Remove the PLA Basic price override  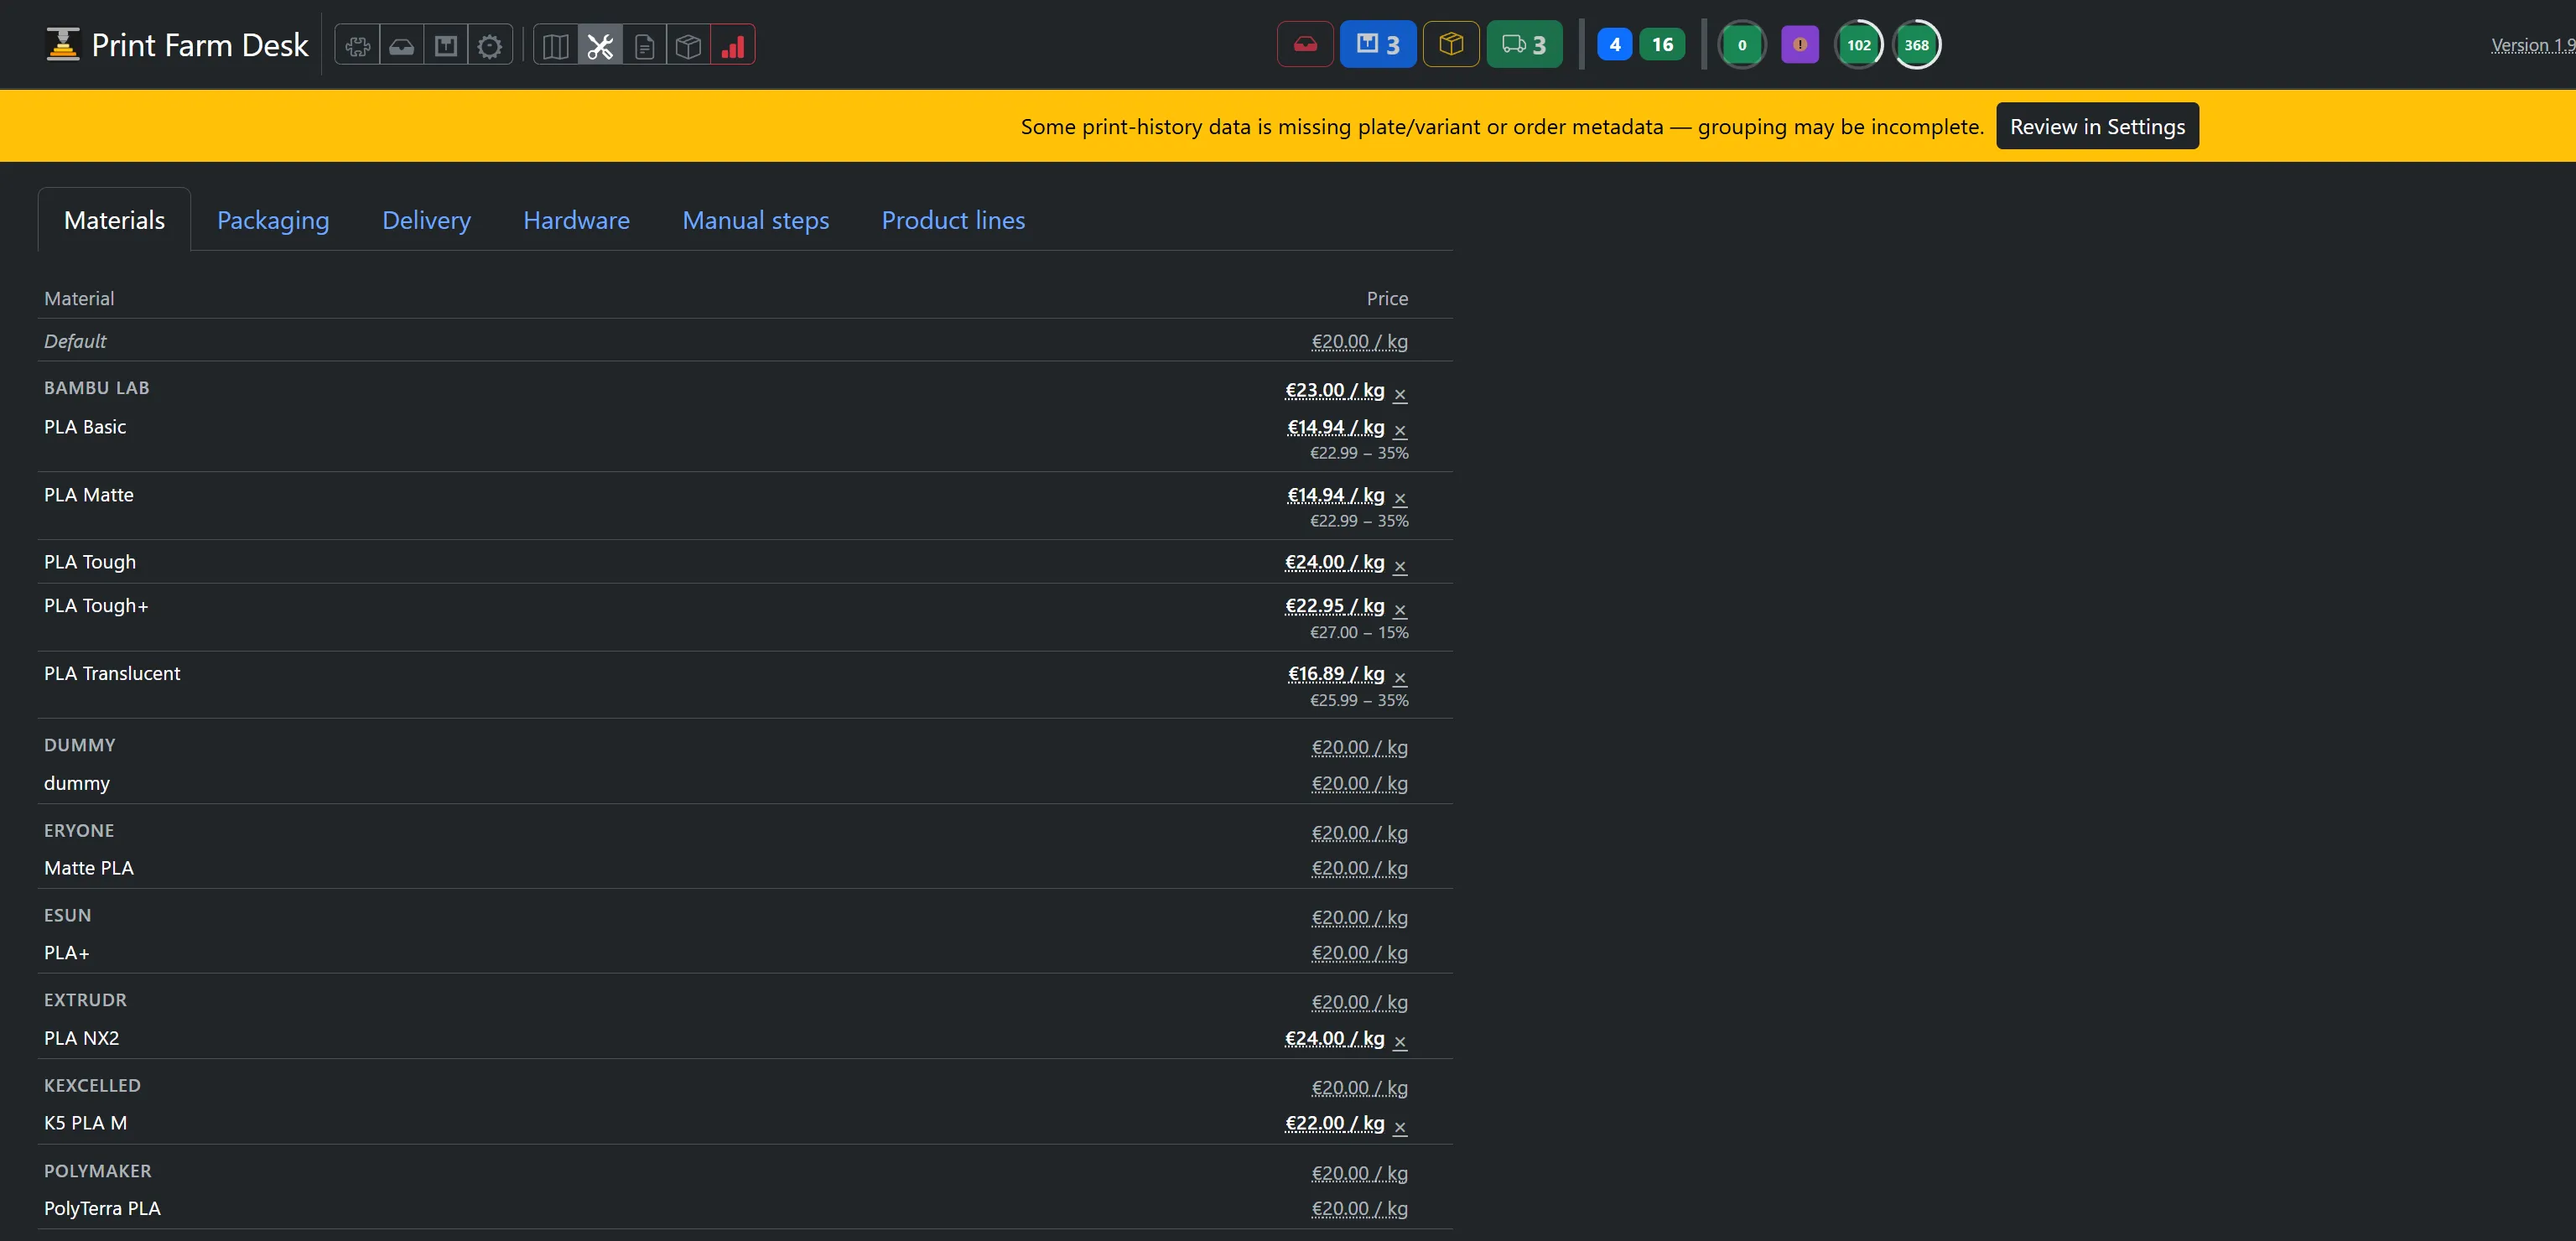(1400, 430)
